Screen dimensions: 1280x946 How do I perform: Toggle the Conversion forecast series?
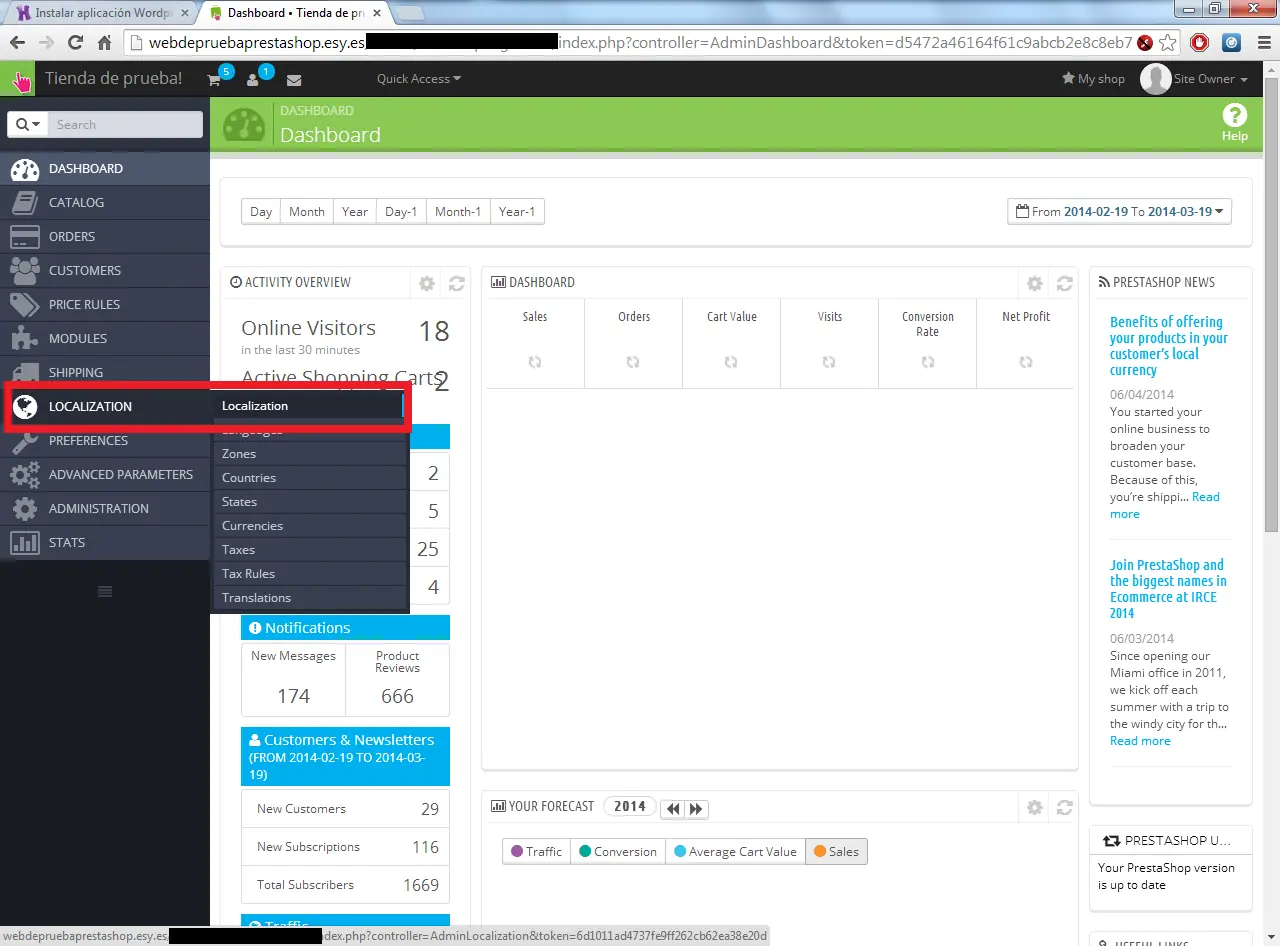coord(618,852)
